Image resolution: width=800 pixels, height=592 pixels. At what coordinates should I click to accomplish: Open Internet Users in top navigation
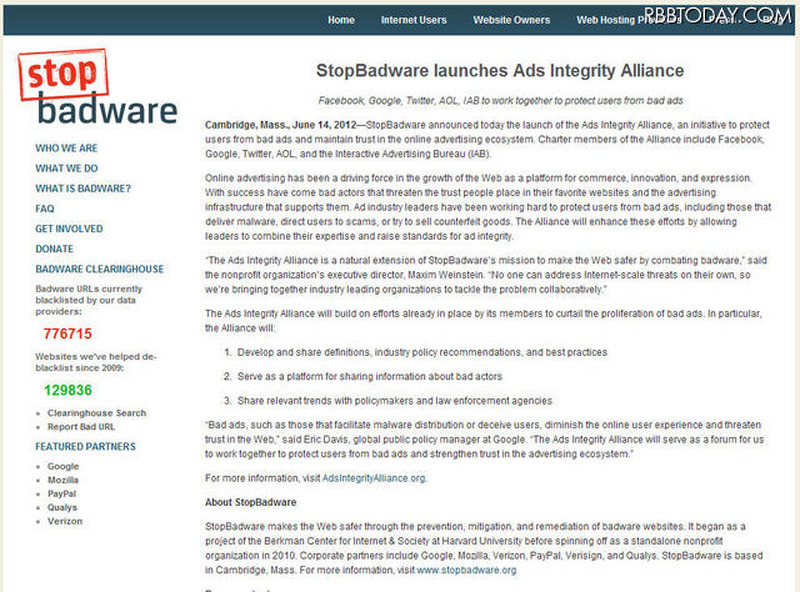pos(414,20)
